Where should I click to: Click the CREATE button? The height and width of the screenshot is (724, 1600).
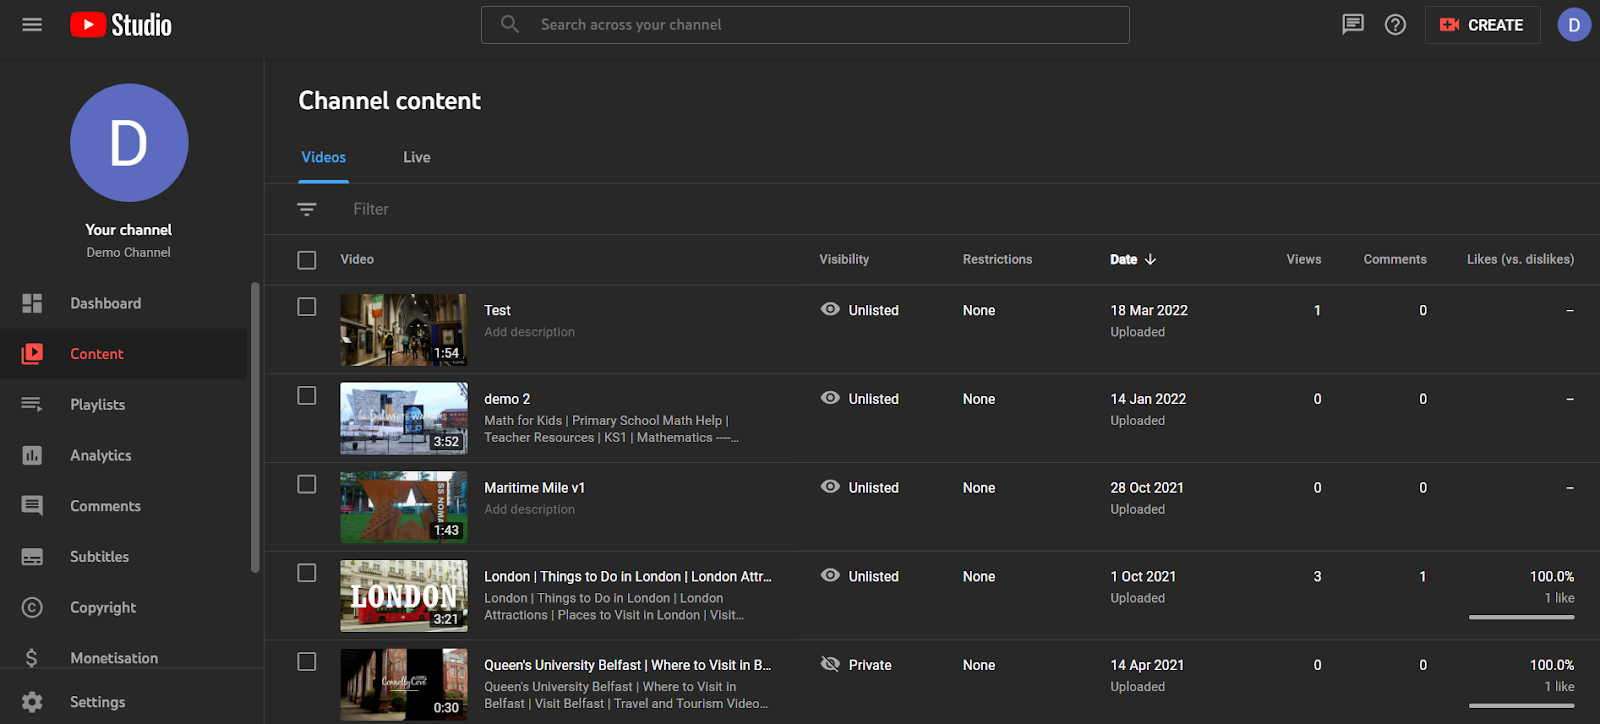[1482, 25]
